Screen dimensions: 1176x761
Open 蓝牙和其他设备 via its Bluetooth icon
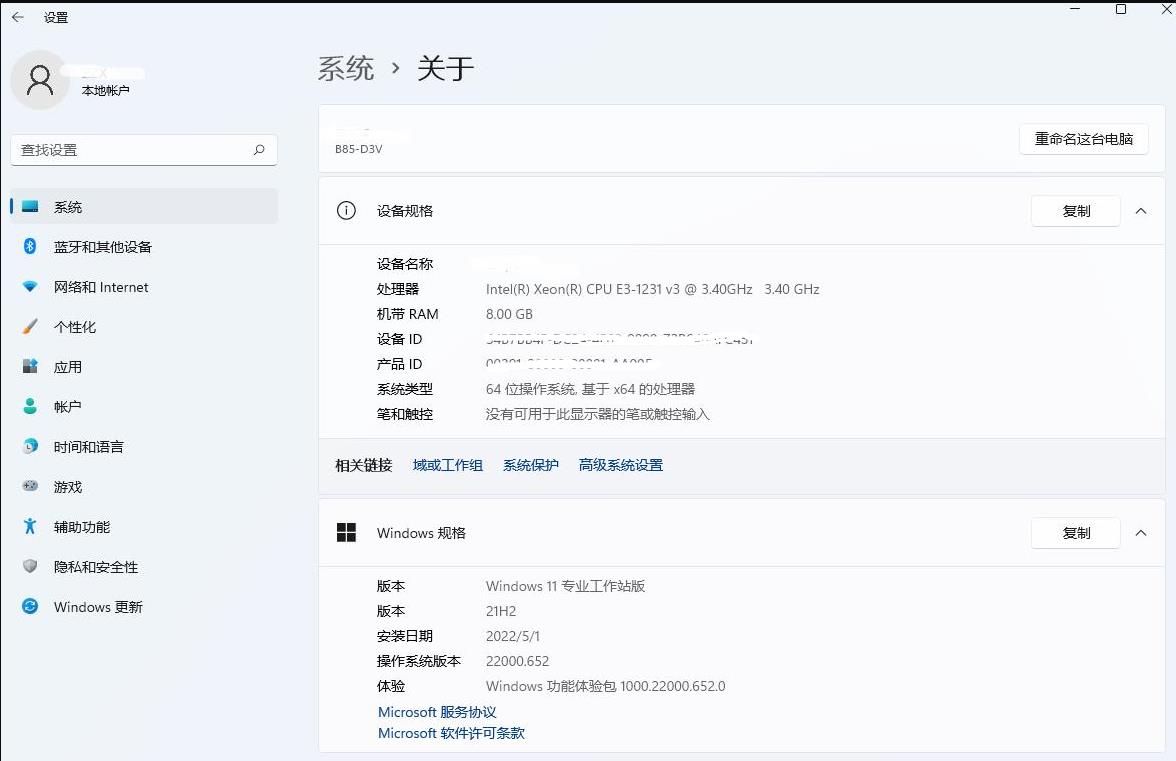coord(30,247)
